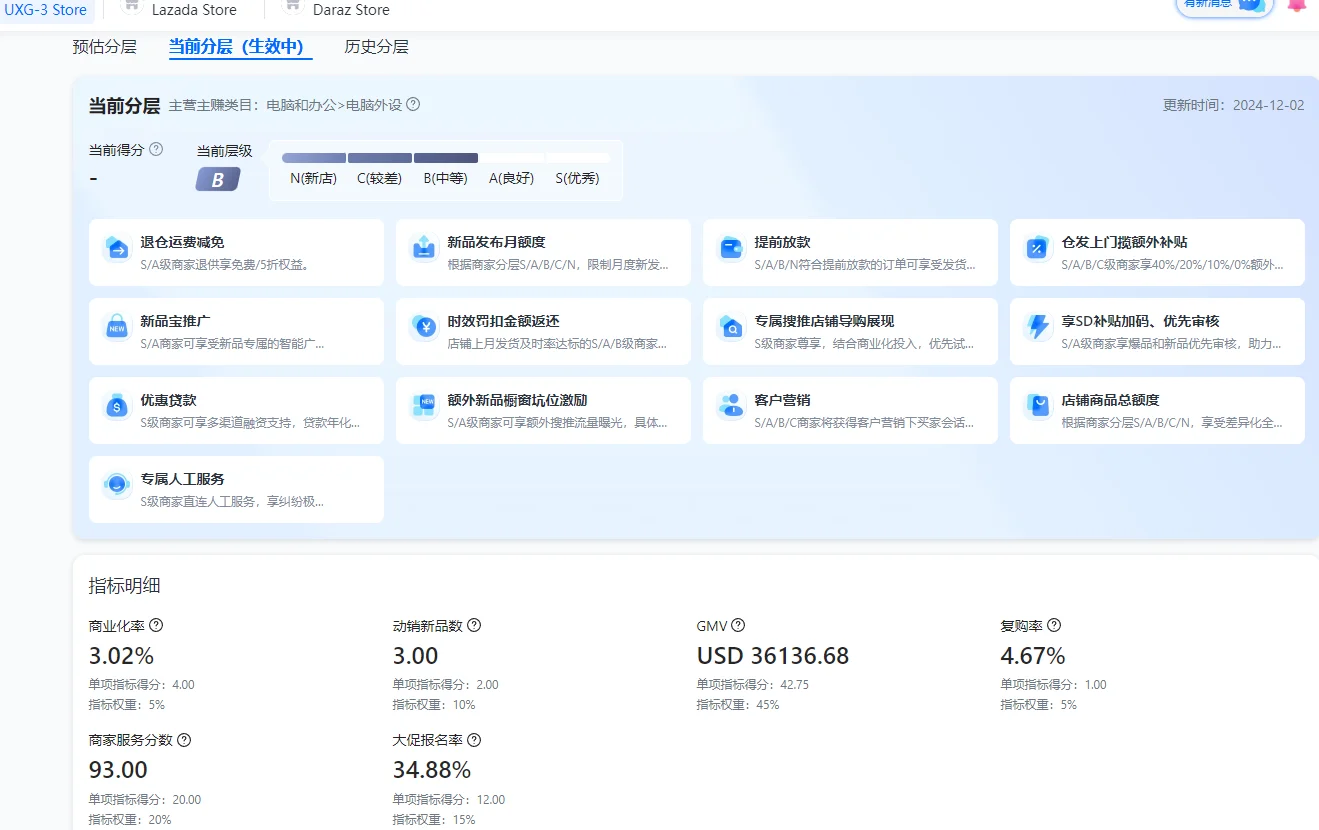Click the 专属人工服务 headset icon
Screen dimensions: 1319x830
point(118,486)
